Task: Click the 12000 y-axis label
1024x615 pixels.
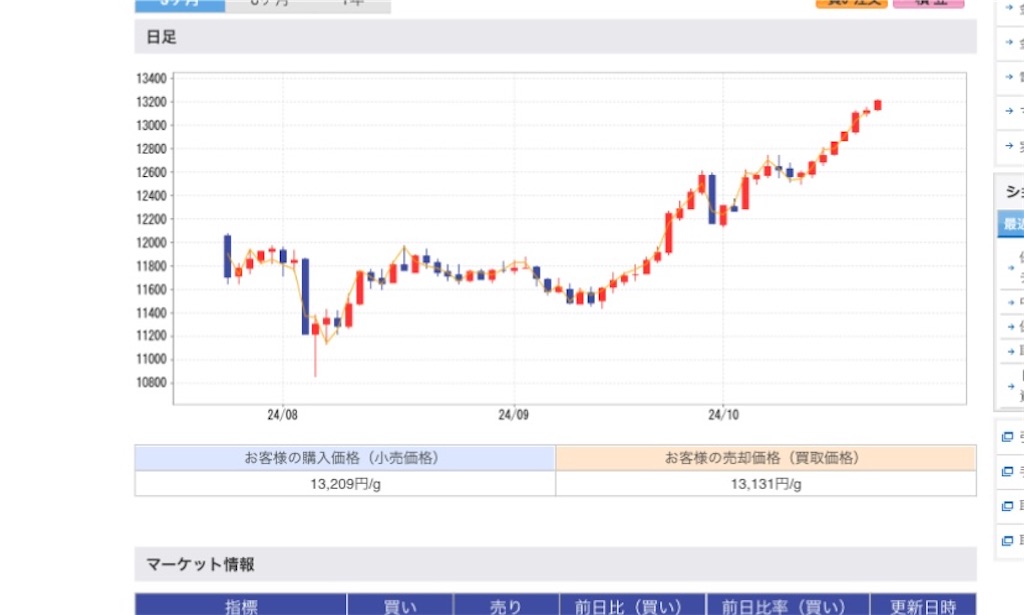Action: tap(152, 243)
